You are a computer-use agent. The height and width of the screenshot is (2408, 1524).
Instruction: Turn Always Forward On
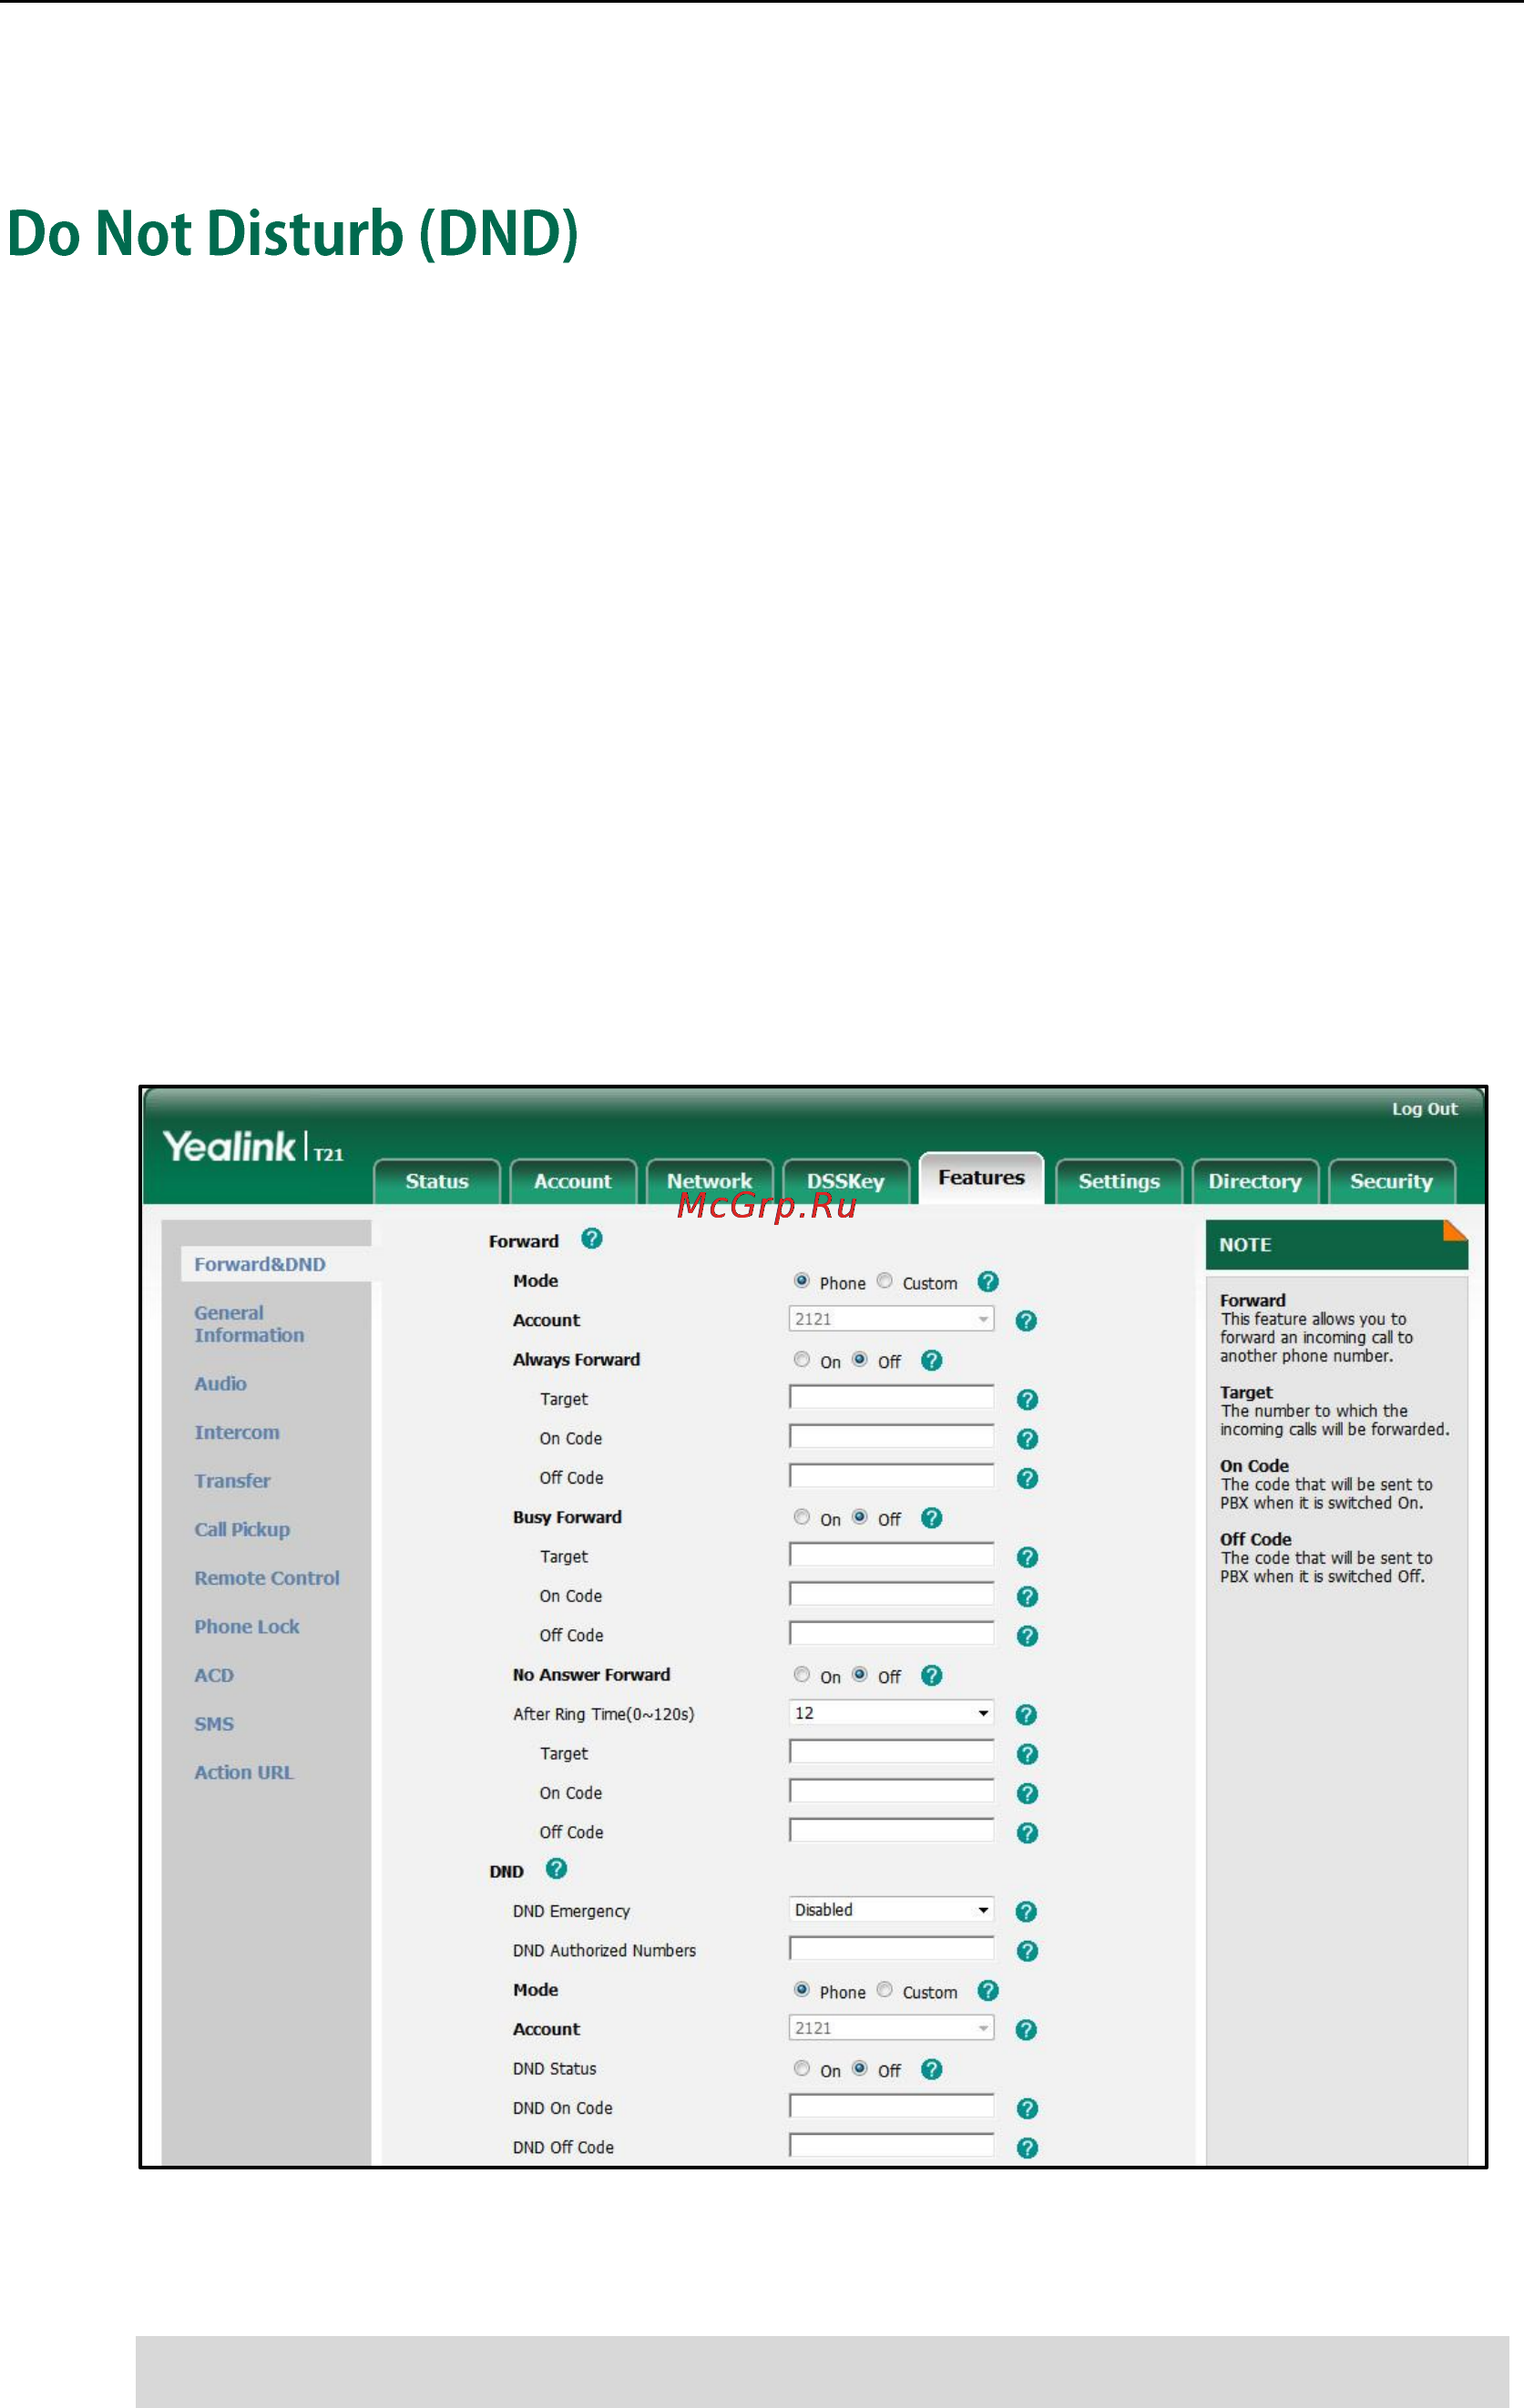(x=801, y=1359)
